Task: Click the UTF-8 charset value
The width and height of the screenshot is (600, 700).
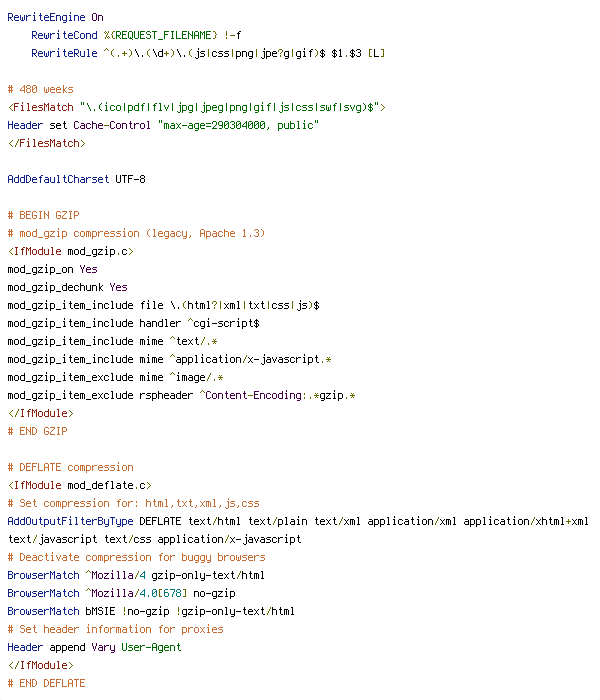Action: [130, 179]
